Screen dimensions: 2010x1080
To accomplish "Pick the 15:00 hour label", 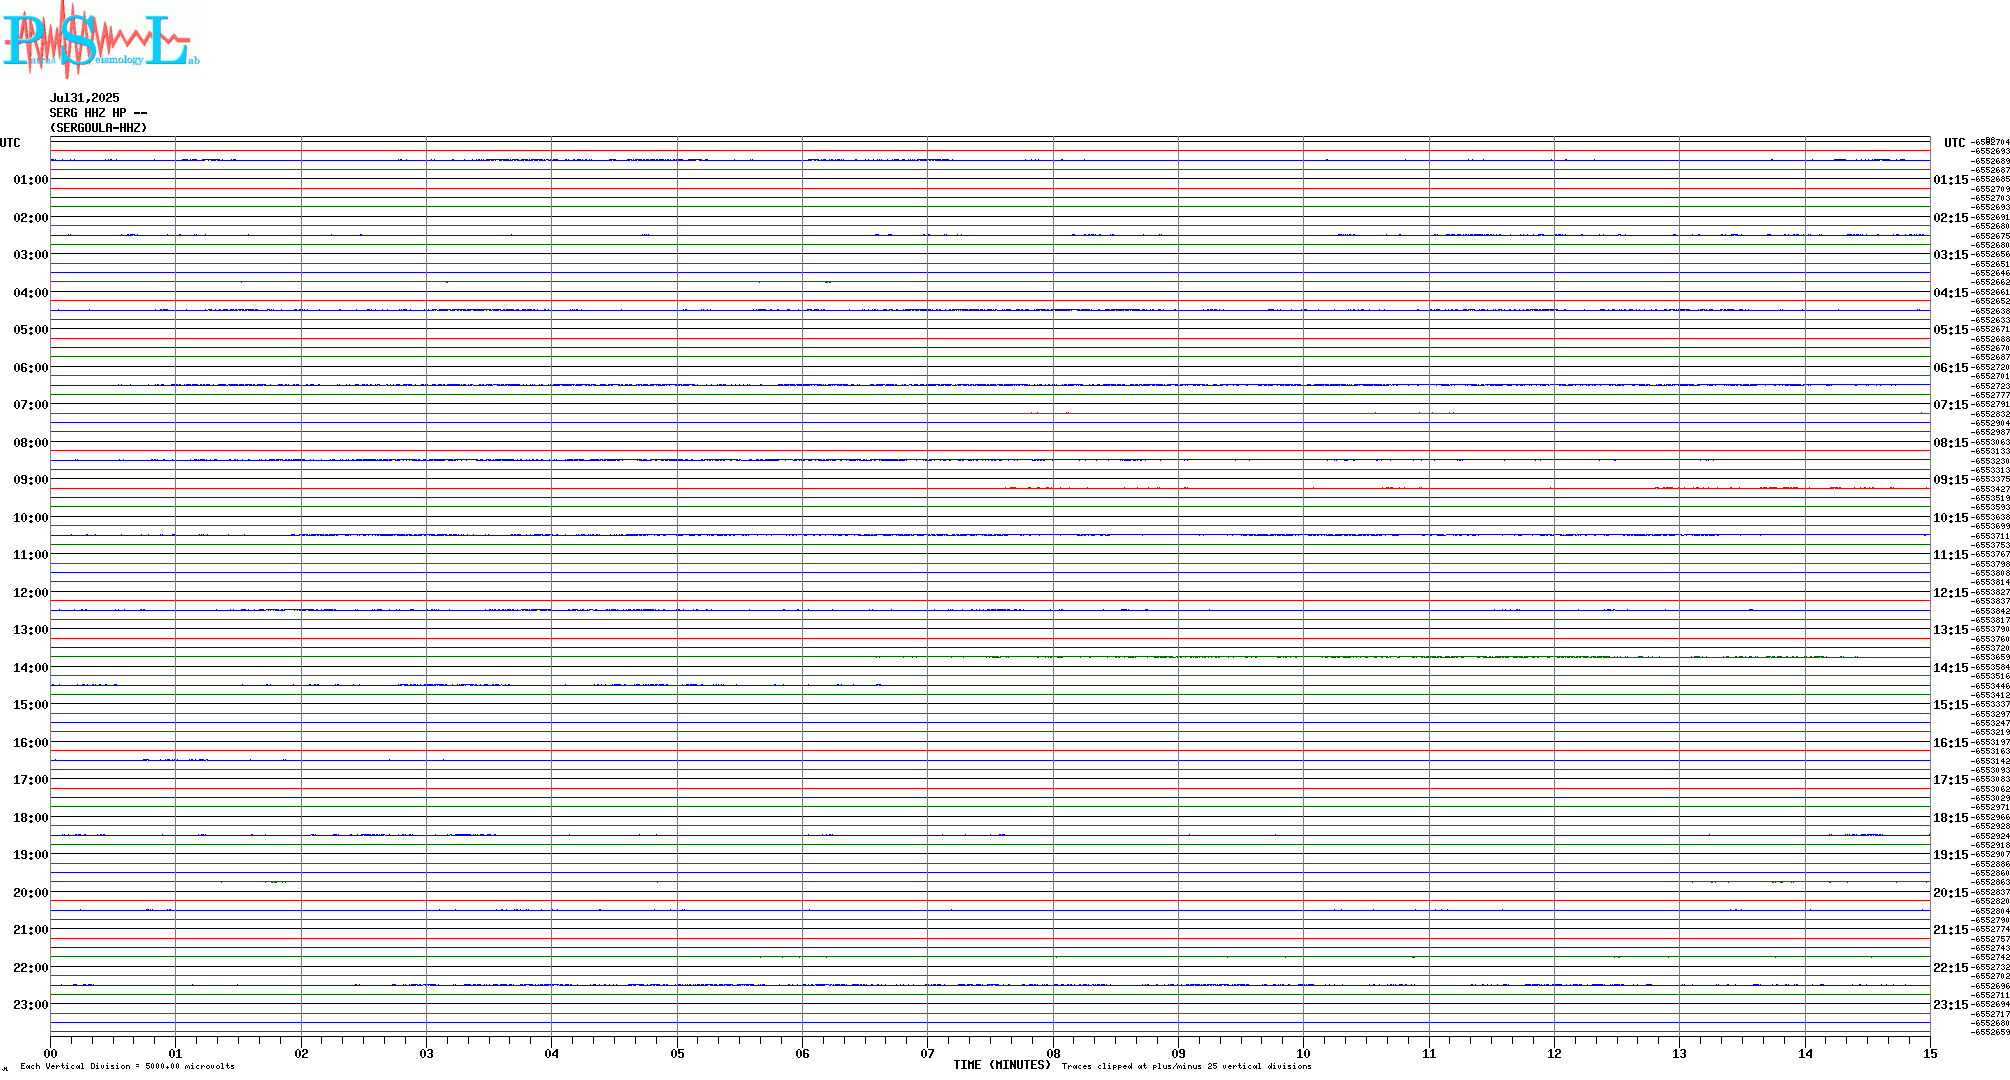I will coord(31,705).
